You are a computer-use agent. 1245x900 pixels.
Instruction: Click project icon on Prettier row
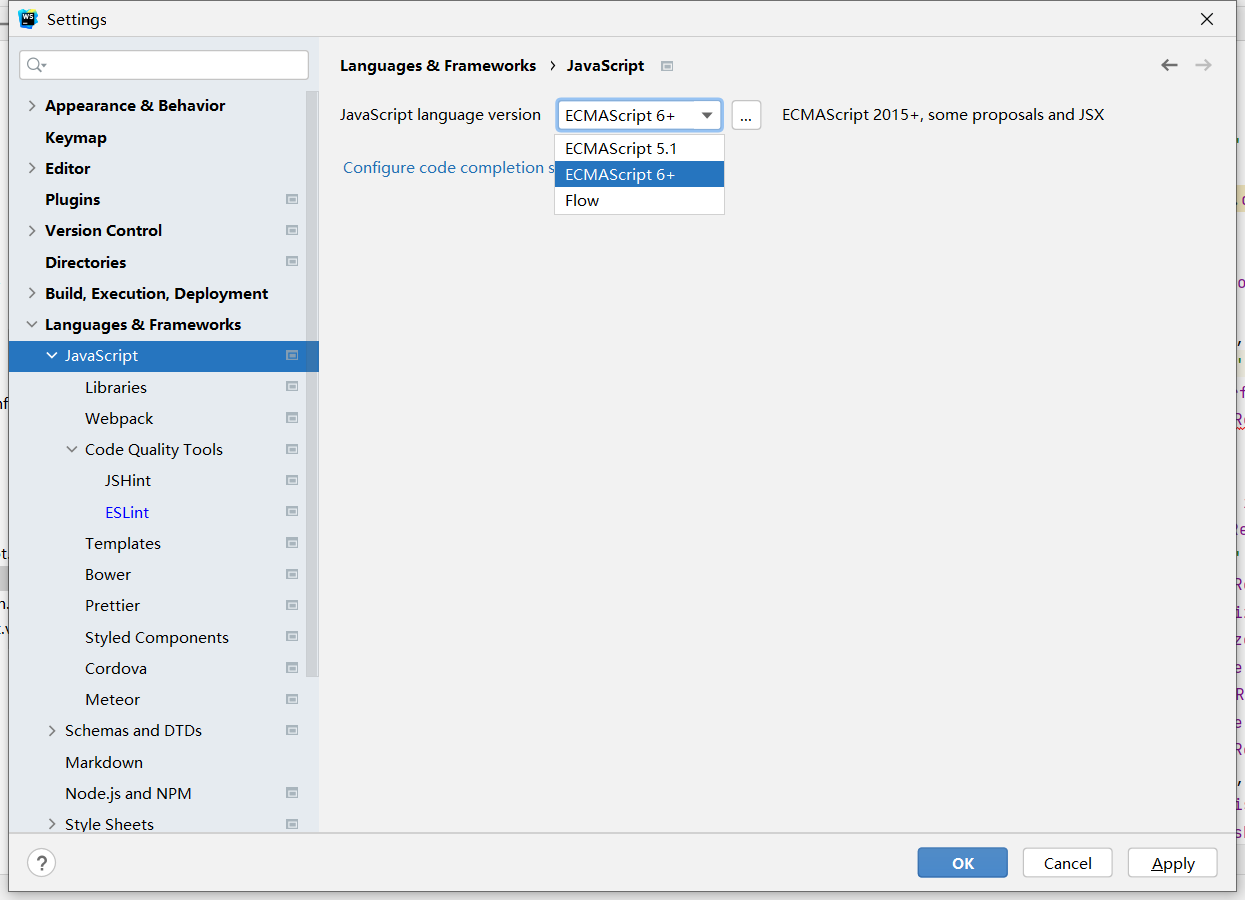point(292,605)
